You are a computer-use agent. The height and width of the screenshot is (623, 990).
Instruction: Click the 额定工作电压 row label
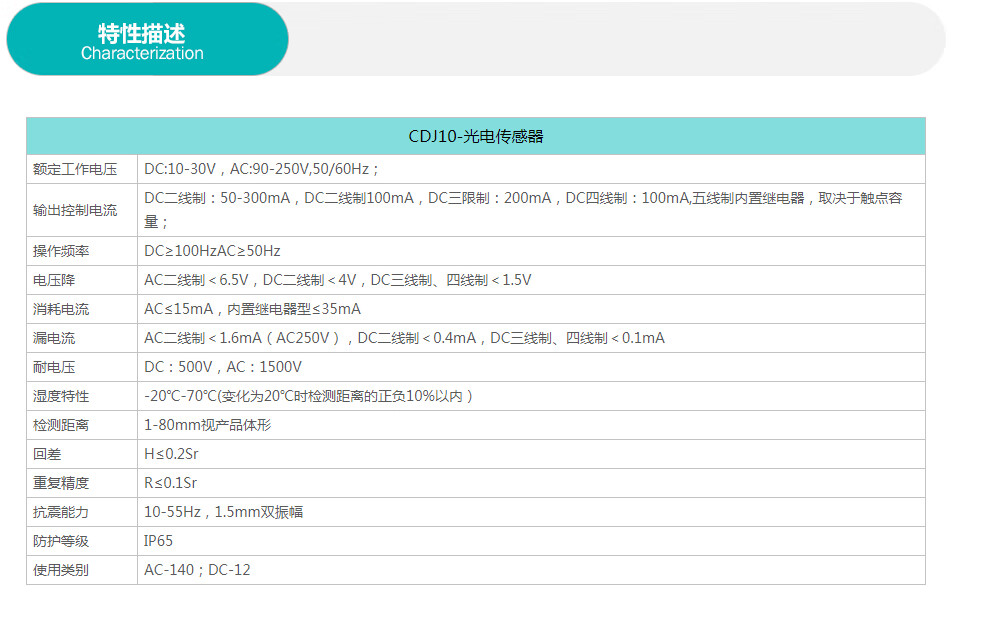tap(75, 169)
